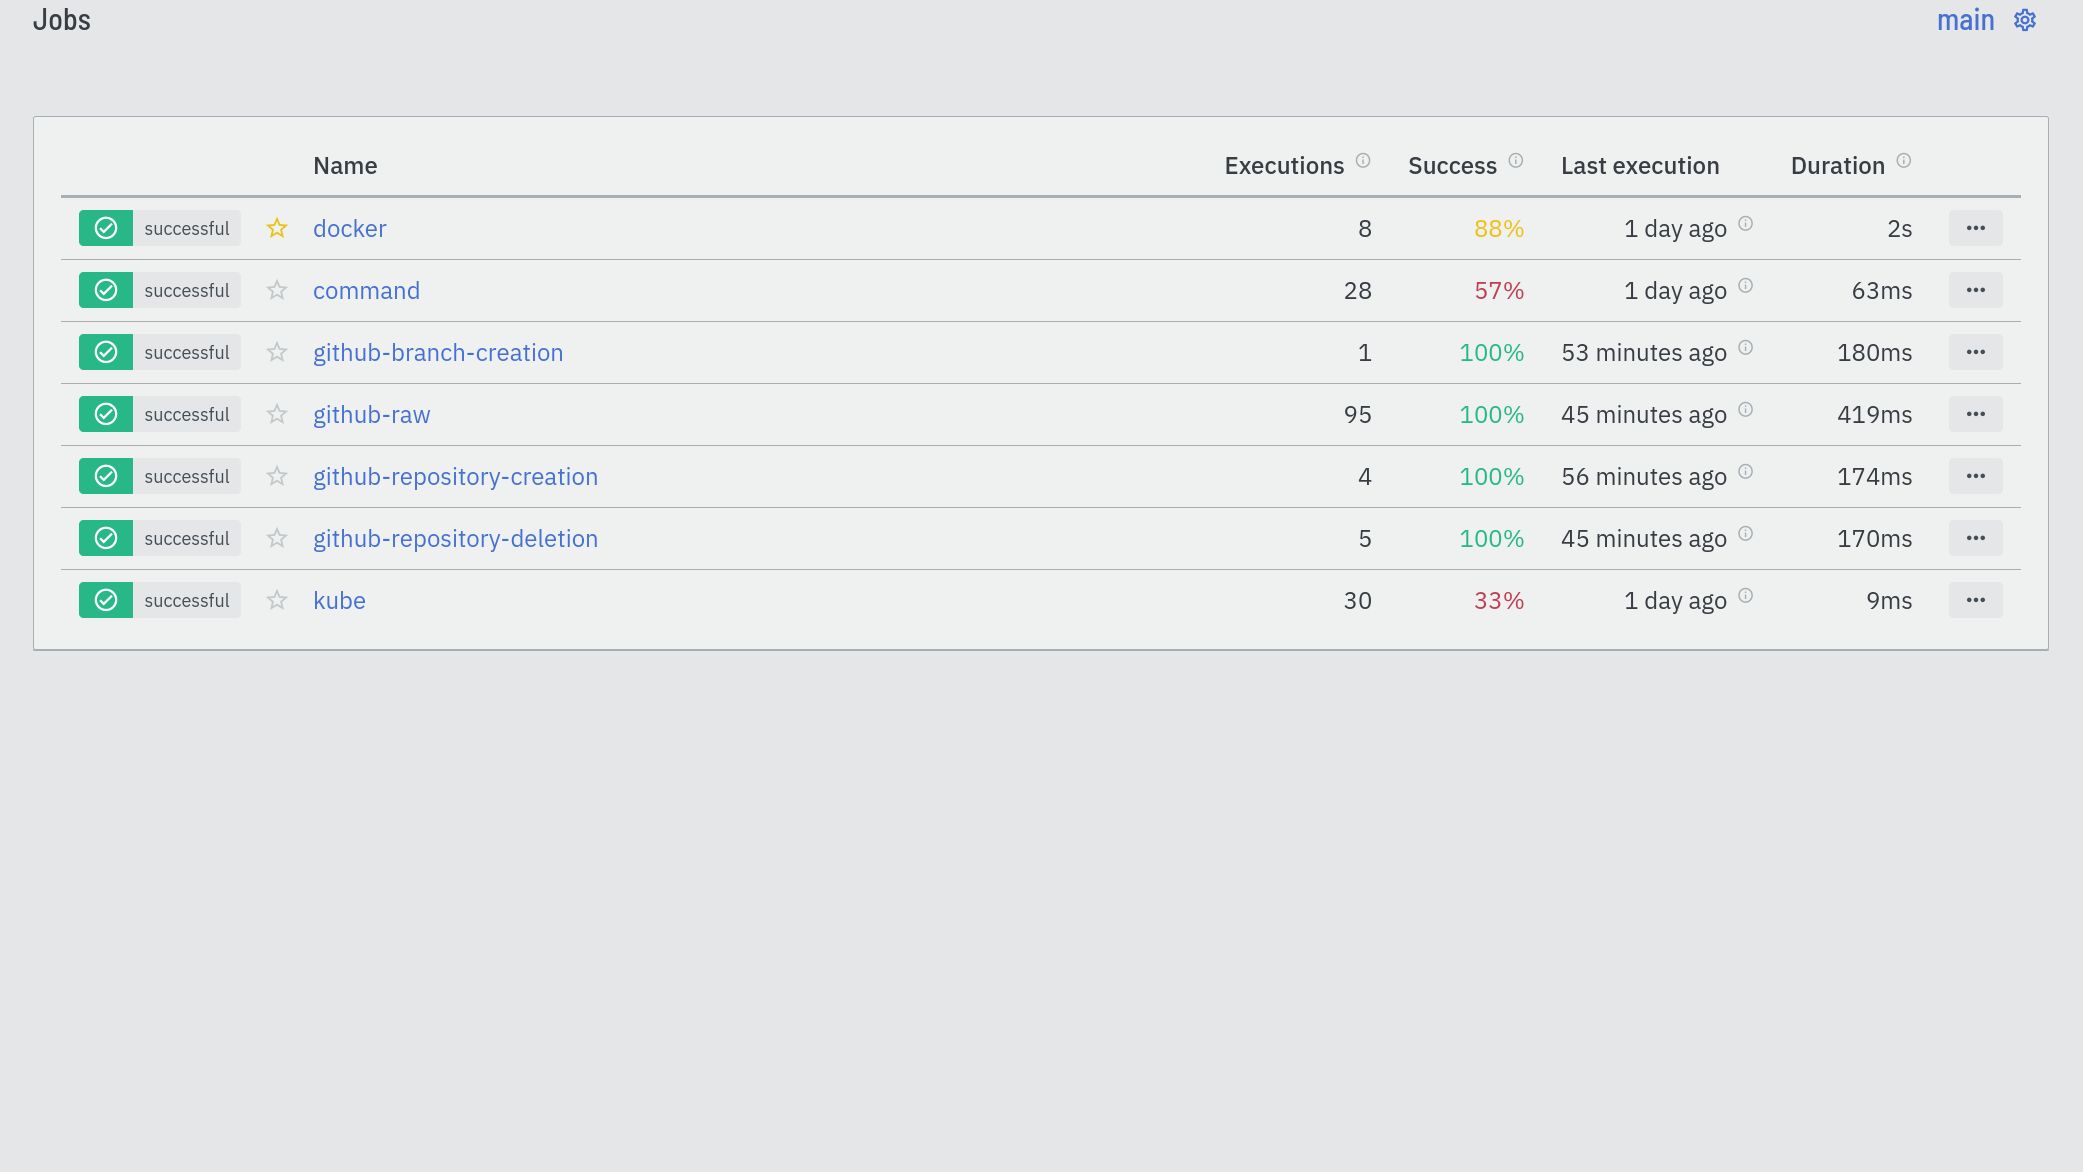Open the overflow menu for kube
The image size is (2083, 1172).
pyautogui.click(x=1975, y=600)
